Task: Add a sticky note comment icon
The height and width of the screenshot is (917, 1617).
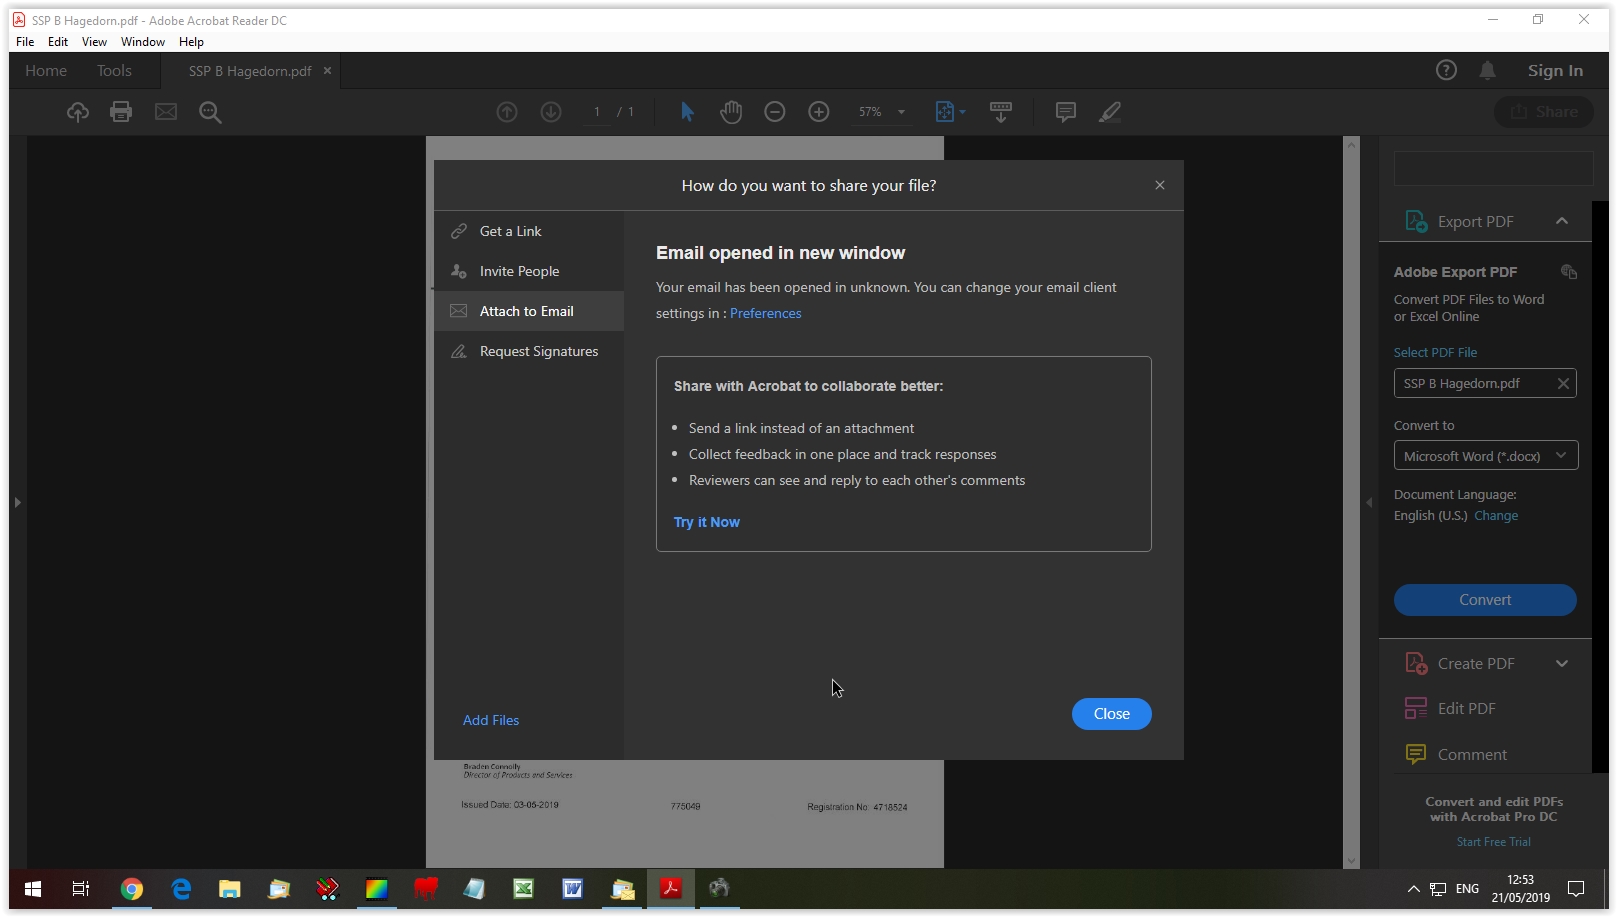Action: click(1066, 112)
